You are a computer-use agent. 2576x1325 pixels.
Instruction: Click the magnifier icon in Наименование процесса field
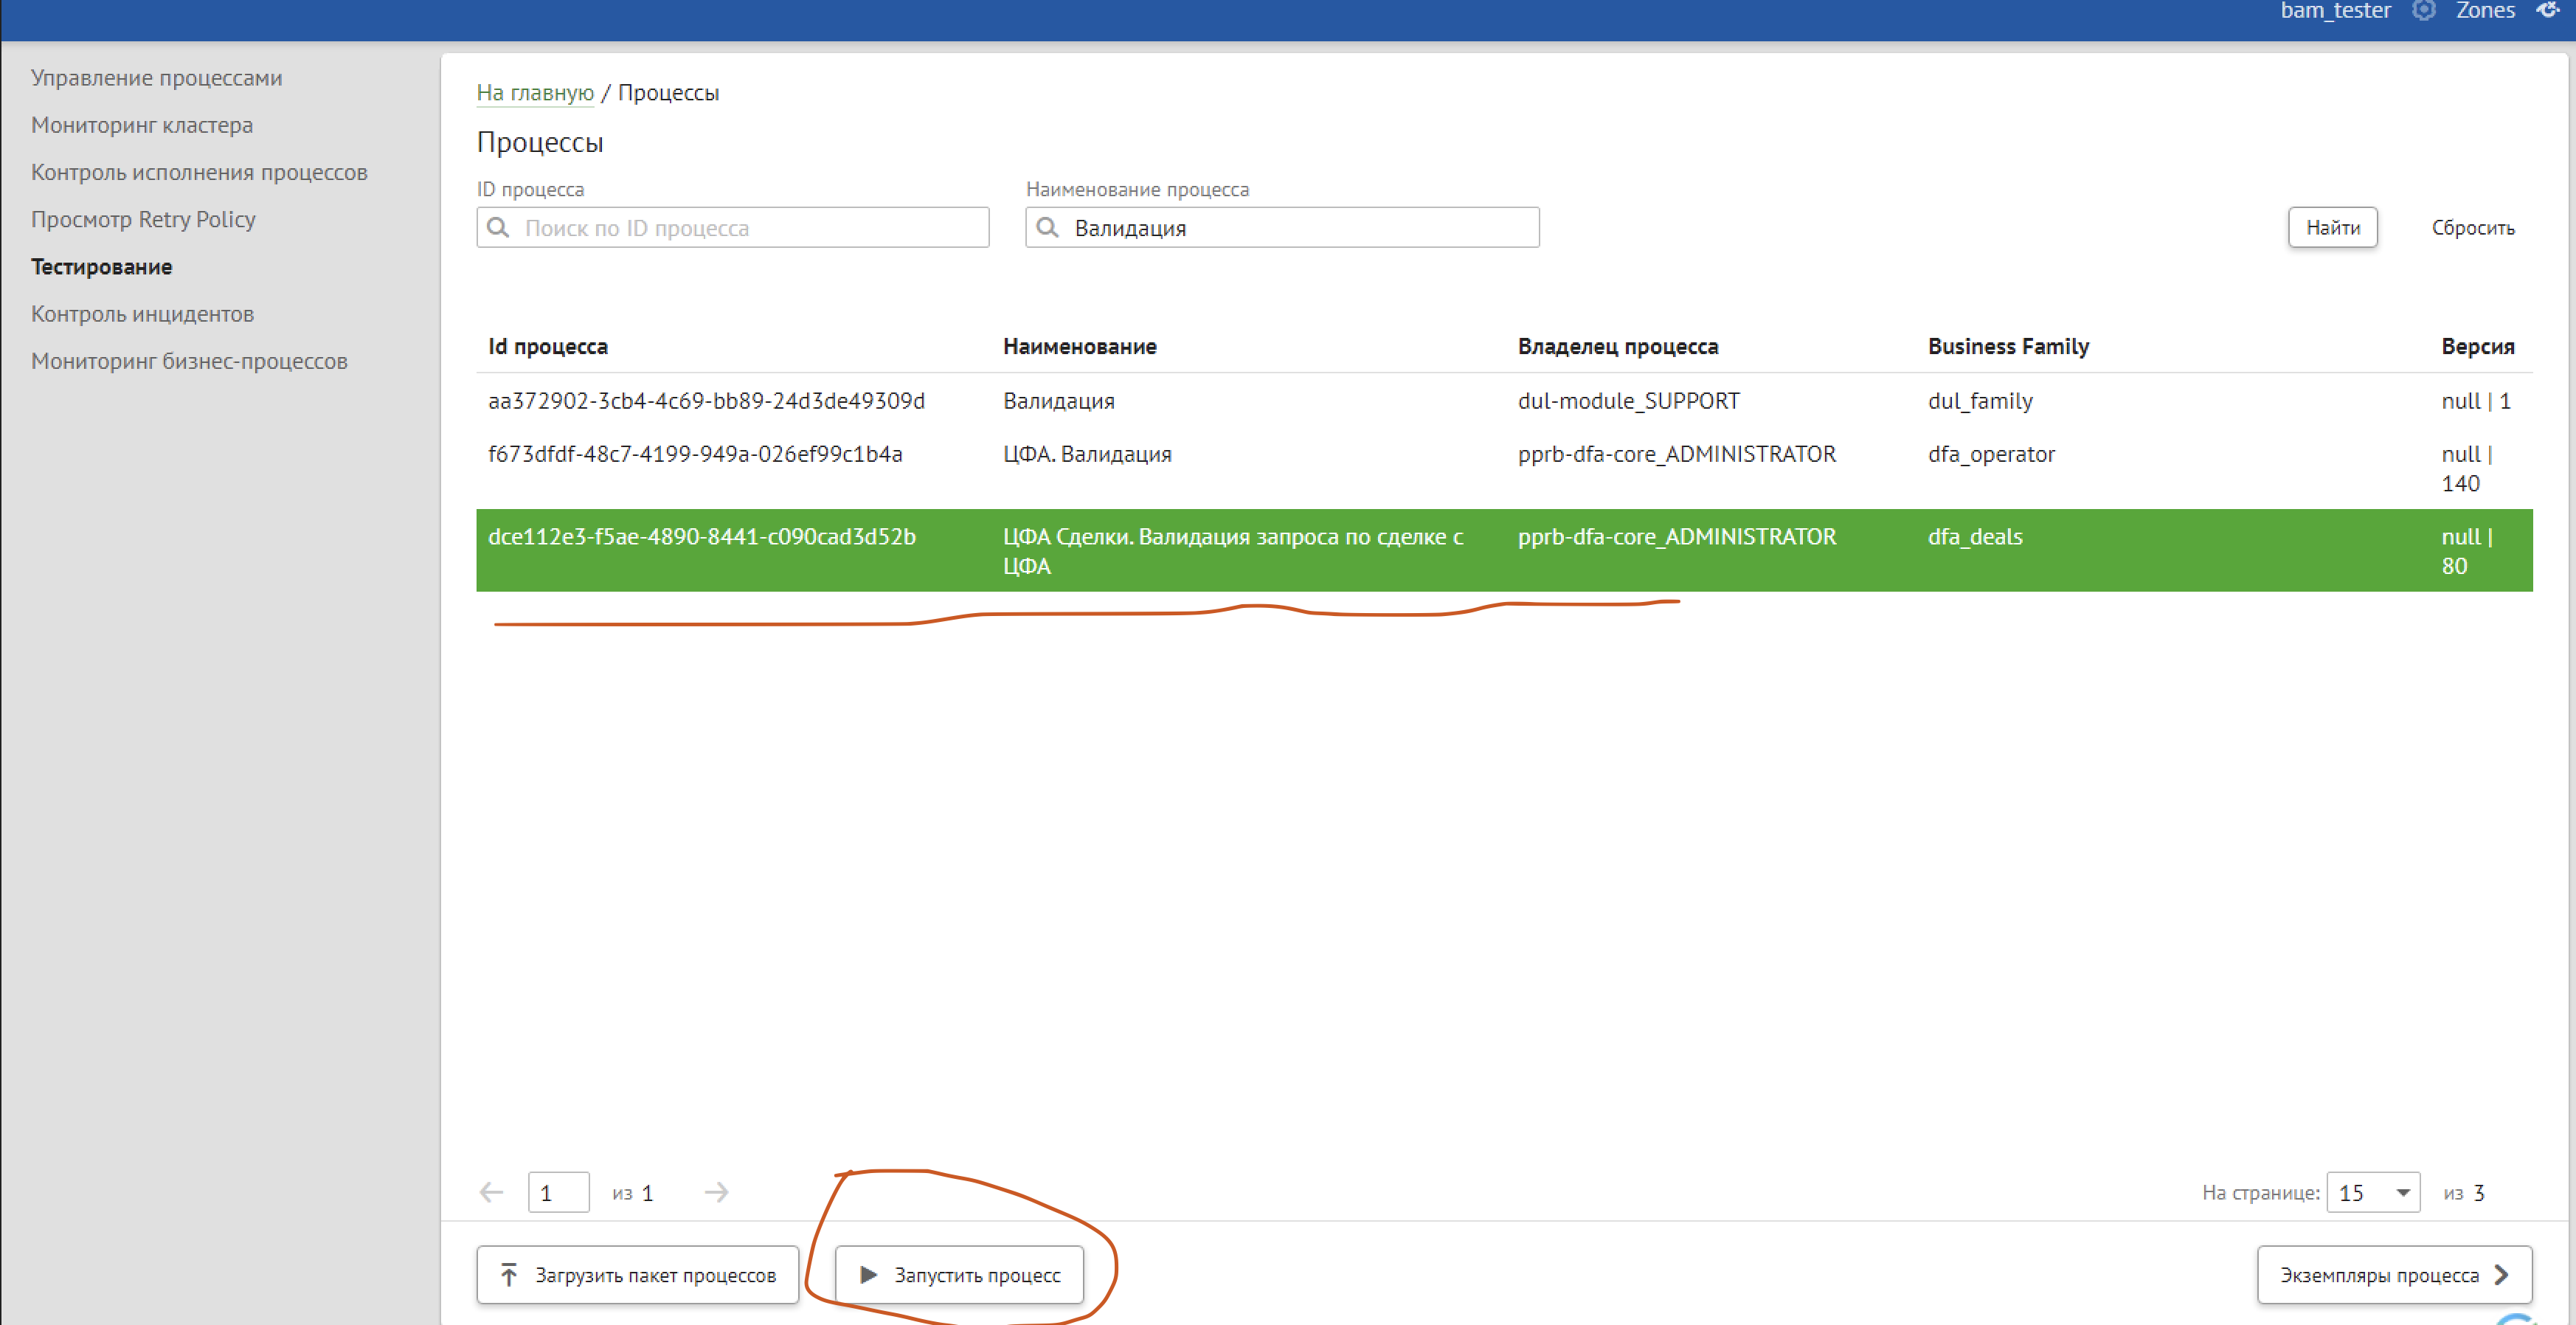pyautogui.click(x=1047, y=228)
